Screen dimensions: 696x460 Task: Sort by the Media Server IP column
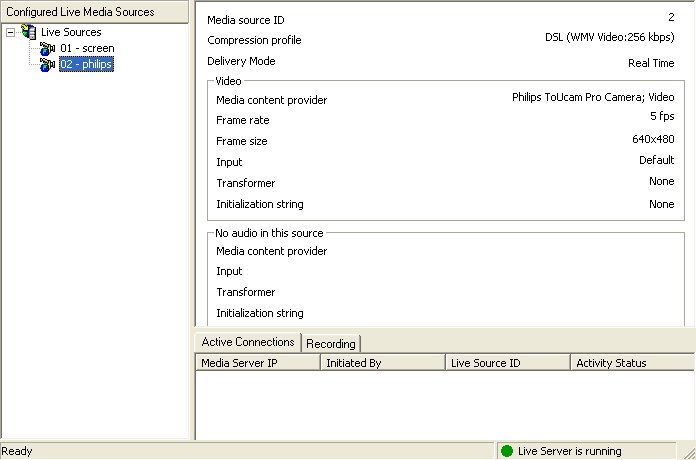click(257, 363)
